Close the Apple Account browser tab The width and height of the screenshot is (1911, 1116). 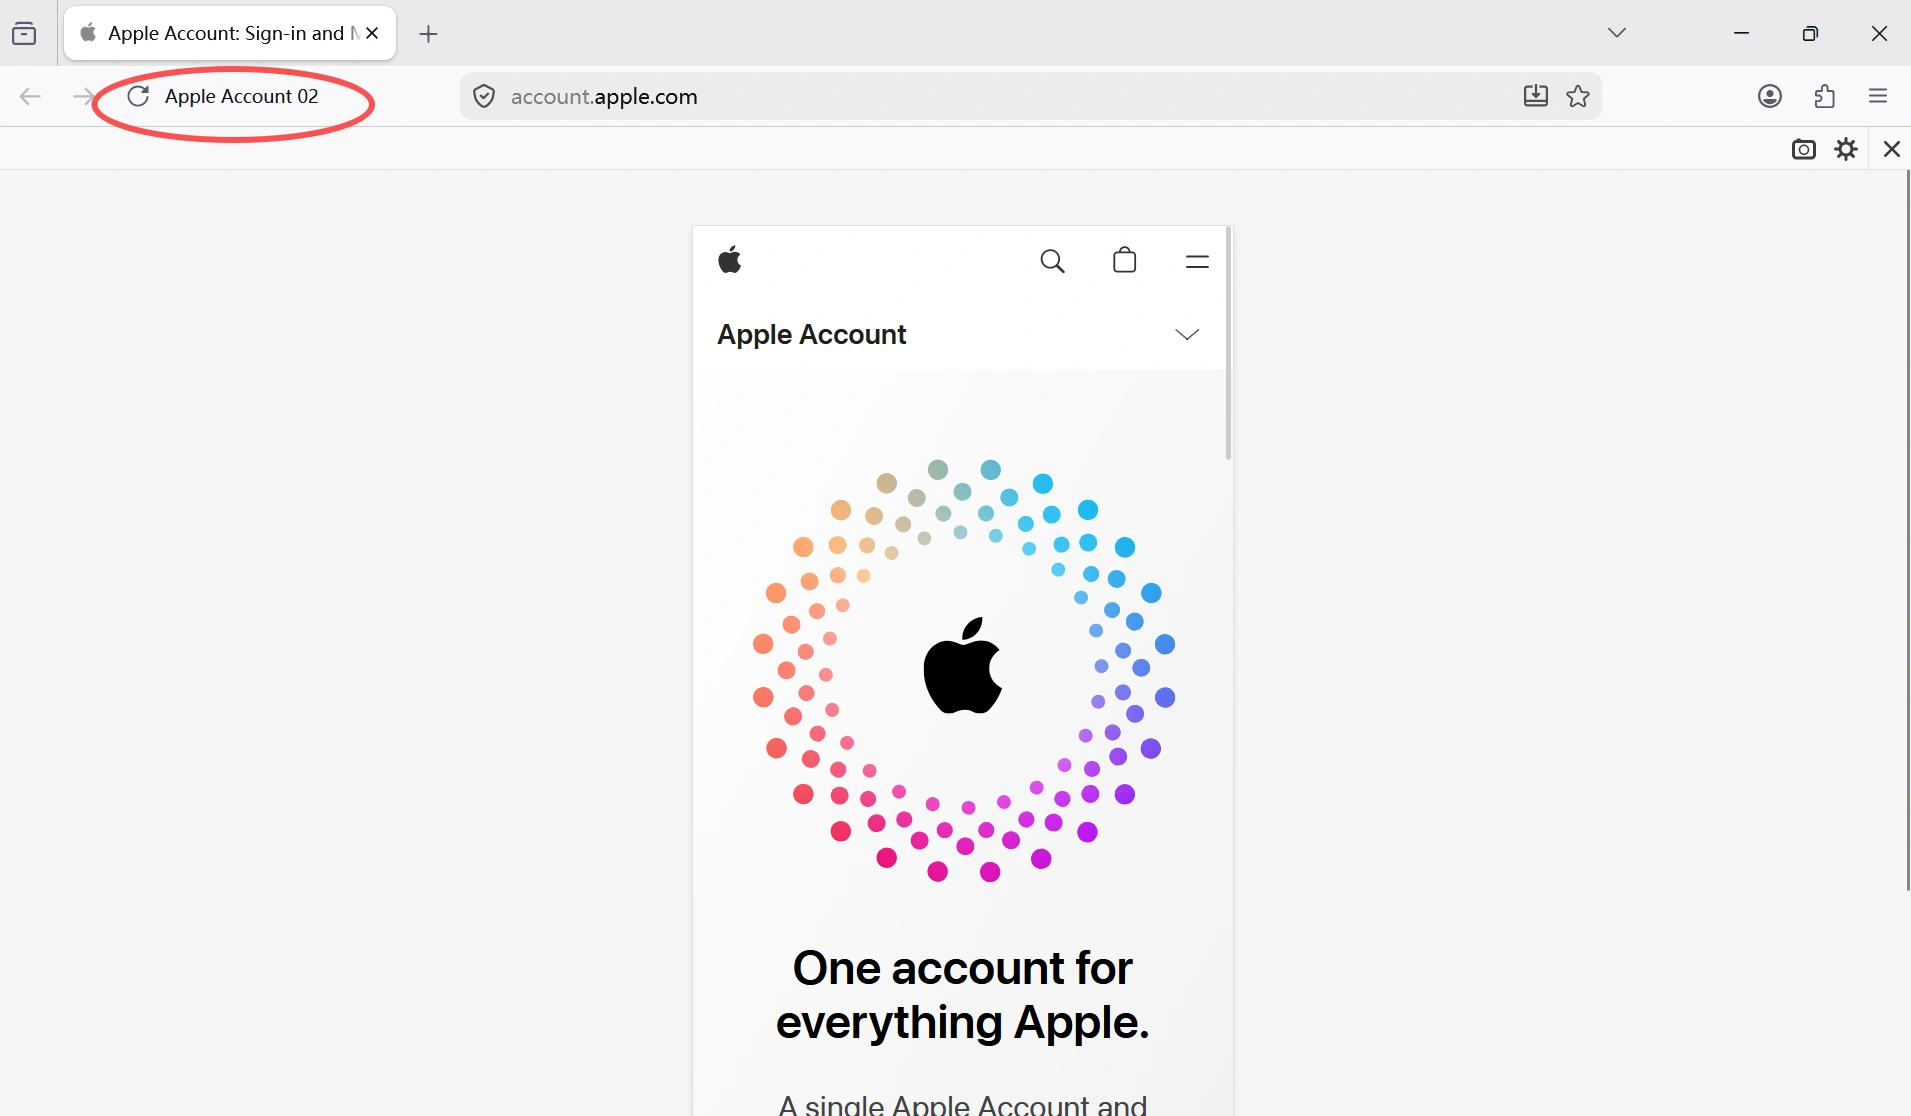coord(372,33)
